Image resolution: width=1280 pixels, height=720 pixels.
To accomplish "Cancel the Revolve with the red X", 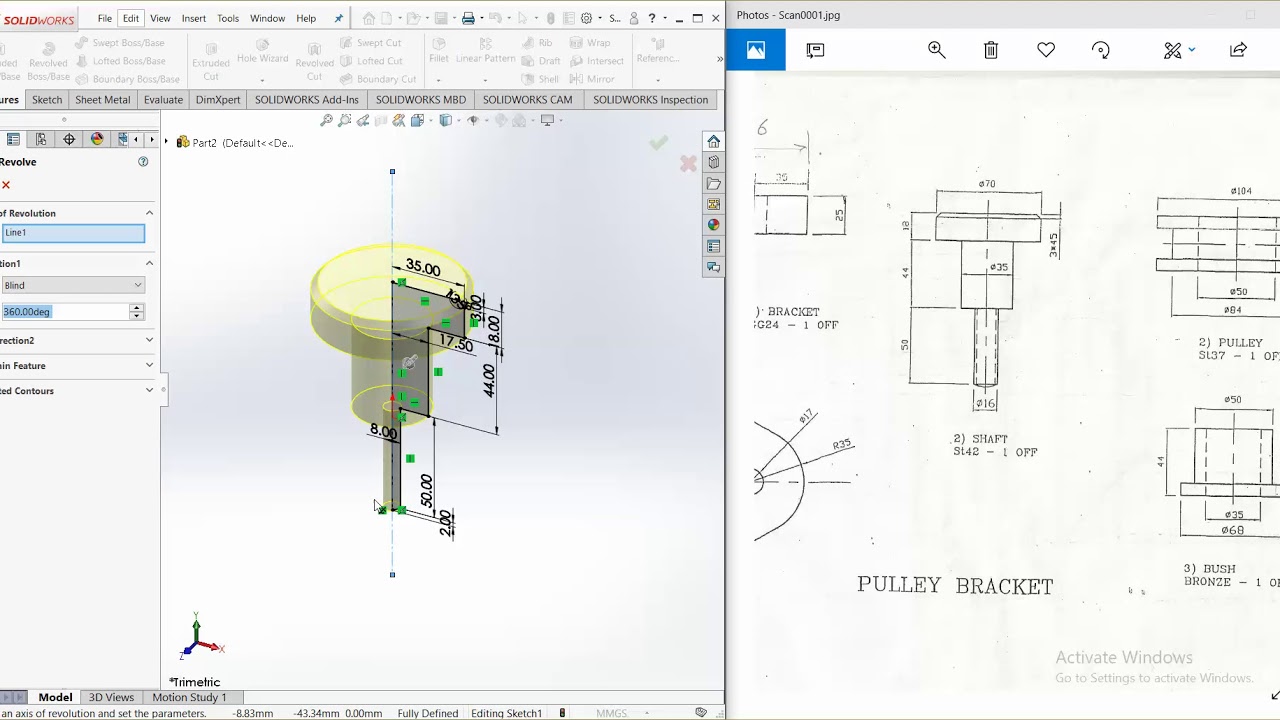I will click(6, 185).
